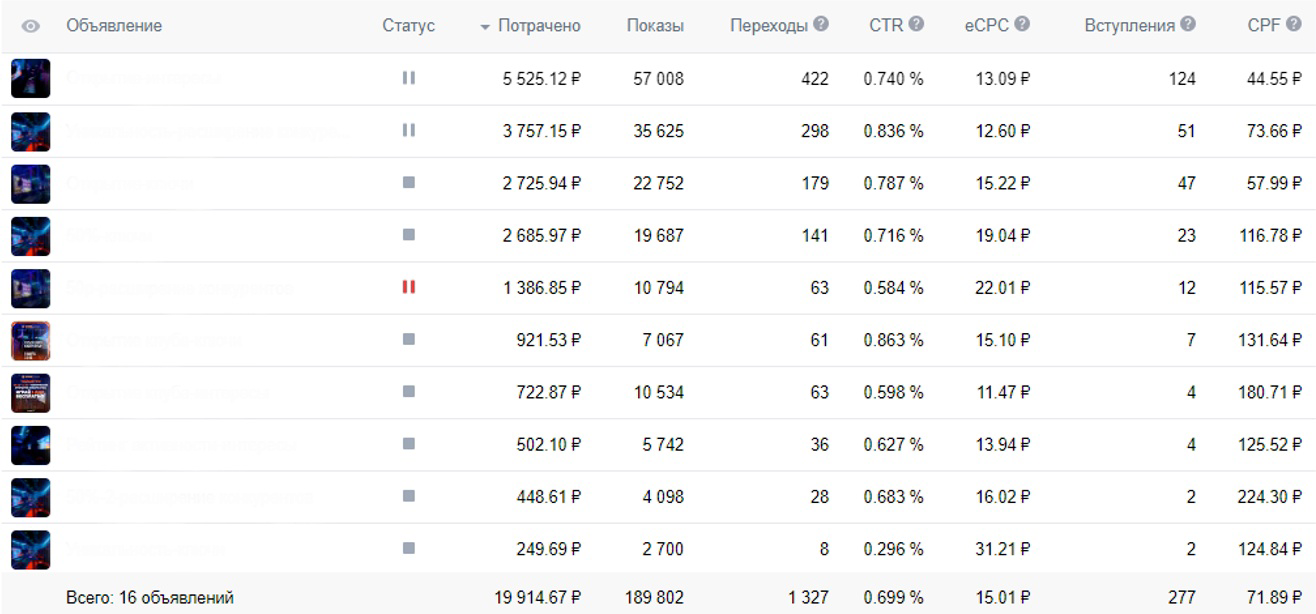Toggle pause status of ad with 5 525.12 ₽ spent
Viewport: 1316px width, 614px height.
(408, 77)
